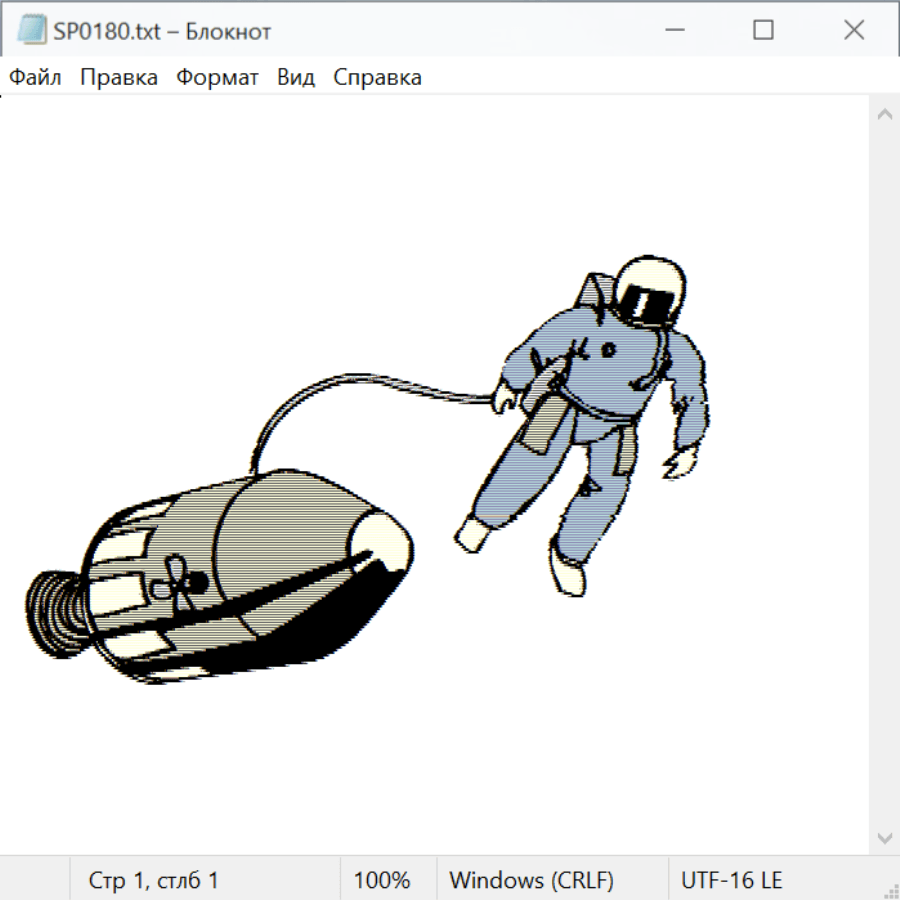Click the UTF-16 LE encoding indicator

coord(731,880)
